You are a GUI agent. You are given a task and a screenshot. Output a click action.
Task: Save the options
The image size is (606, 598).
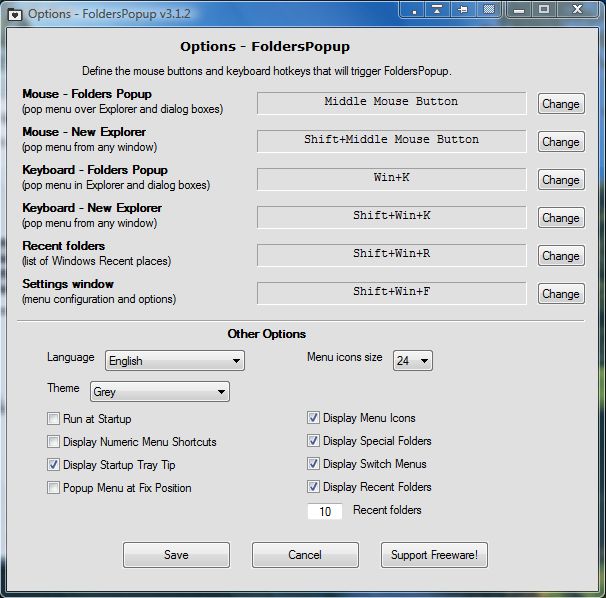click(x=176, y=555)
